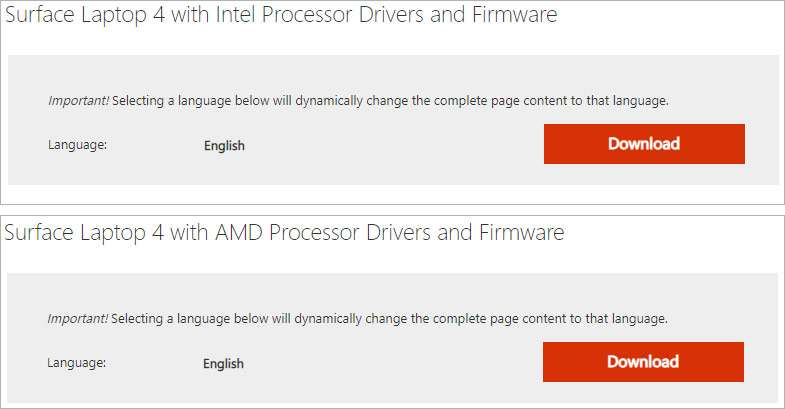Image resolution: width=785 pixels, height=409 pixels.
Task: Download the AMD Processor drivers and firmware
Action: tap(643, 362)
